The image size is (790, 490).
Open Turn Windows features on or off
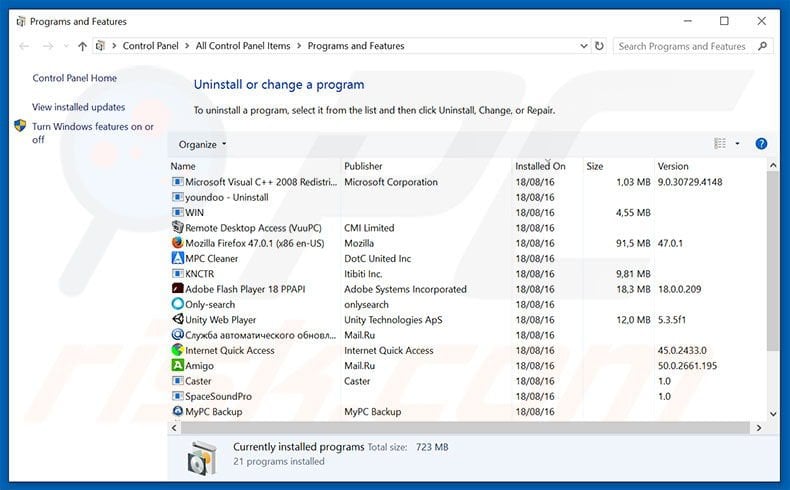93,133
